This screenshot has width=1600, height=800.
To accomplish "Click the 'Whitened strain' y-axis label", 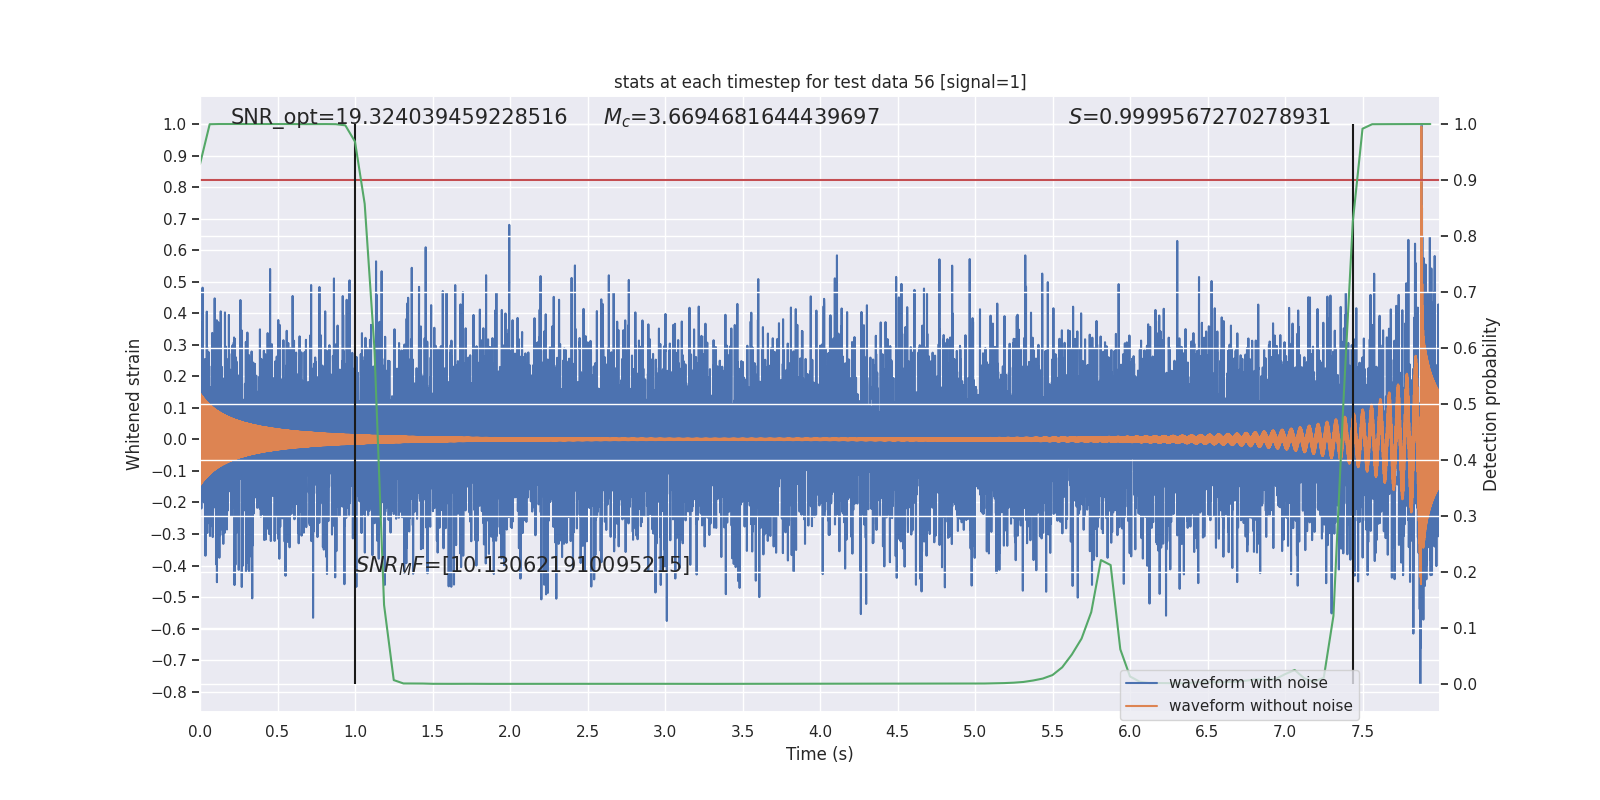I will [x=134, y=404].
